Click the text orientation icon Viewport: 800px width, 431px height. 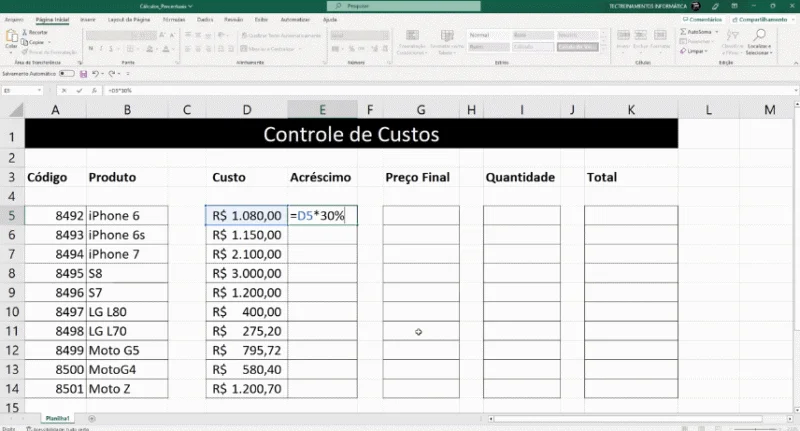[x=221, y=35]
